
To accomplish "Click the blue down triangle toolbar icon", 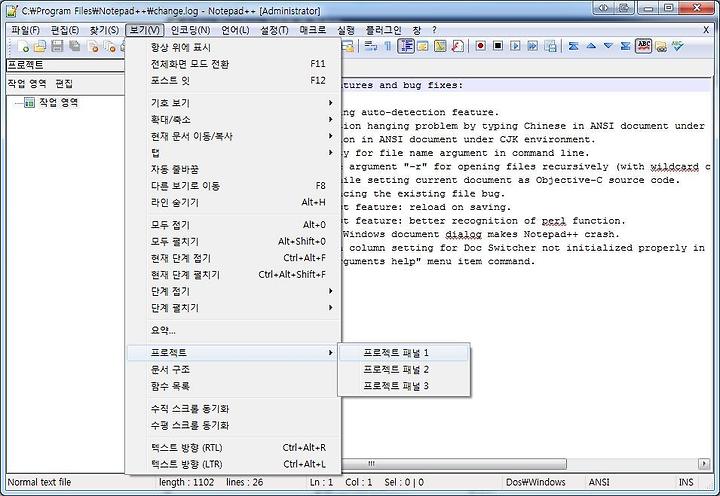I will 608,46.
